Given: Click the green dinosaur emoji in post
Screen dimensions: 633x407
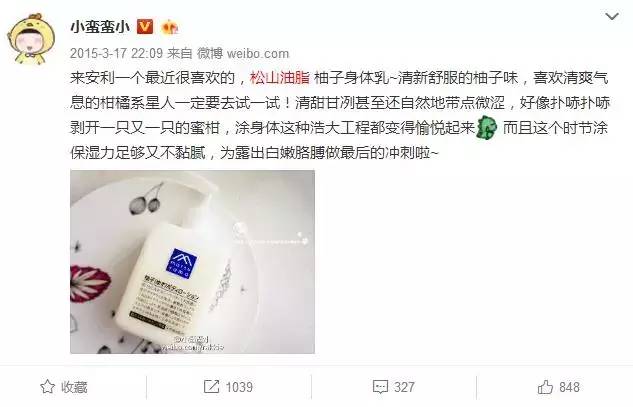Looking at the screenshot, I should [x=486, y=128].
